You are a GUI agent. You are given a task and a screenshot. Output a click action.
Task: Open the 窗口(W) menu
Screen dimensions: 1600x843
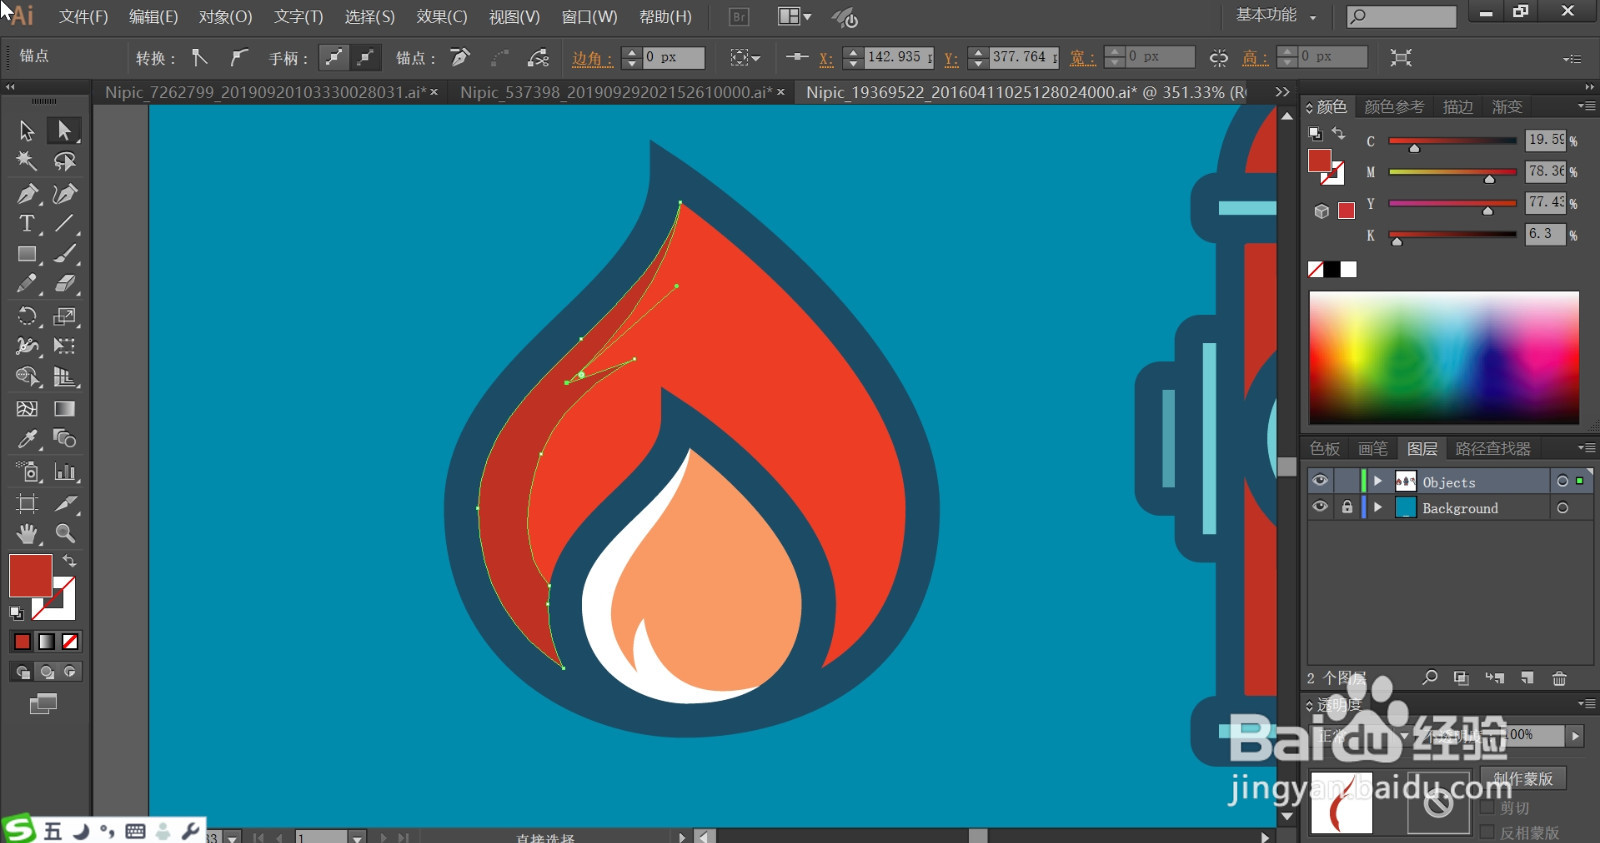tap(589, 17)
